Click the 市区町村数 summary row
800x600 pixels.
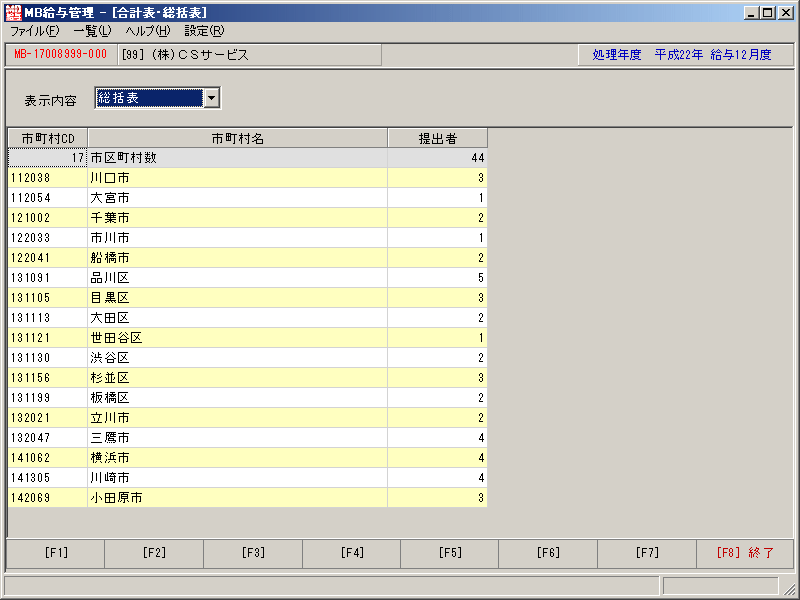[247, 158]
